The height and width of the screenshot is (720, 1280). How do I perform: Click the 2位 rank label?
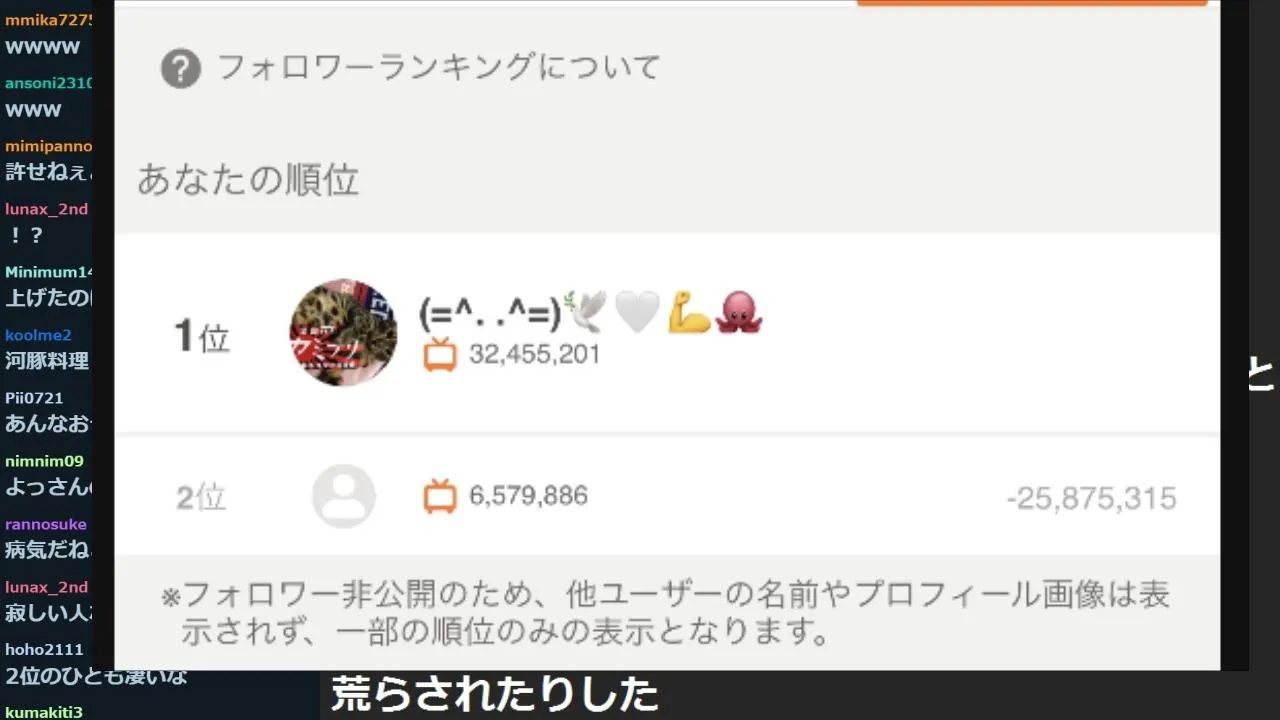coord(201,497)
